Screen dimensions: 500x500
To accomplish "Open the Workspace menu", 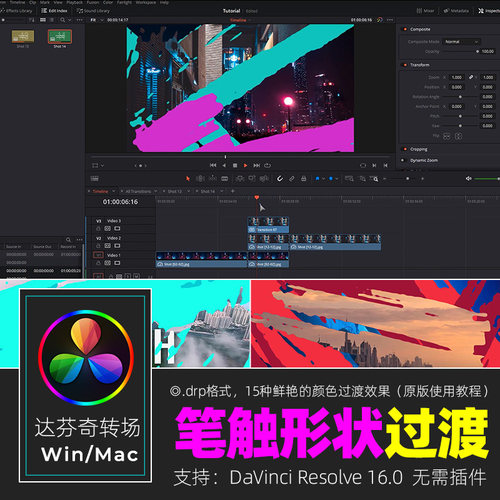I will click(146, 2).
